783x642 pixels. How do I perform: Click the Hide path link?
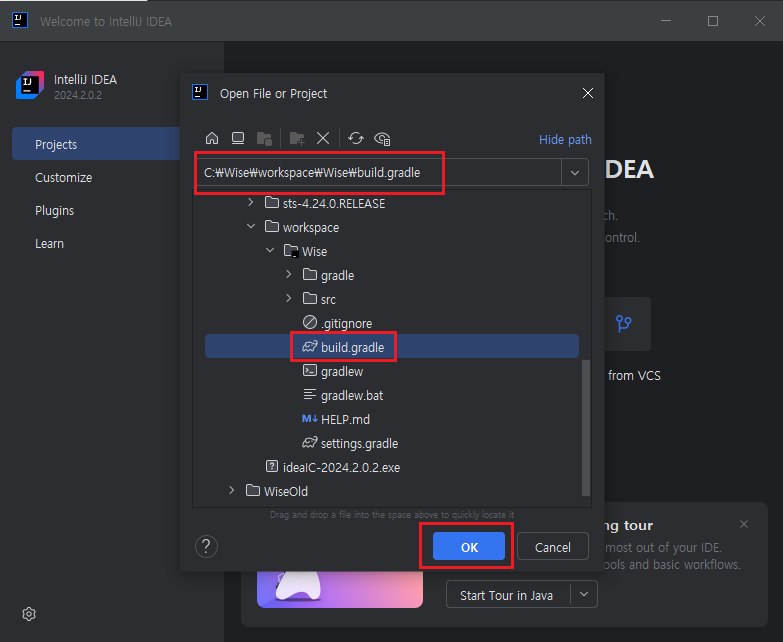point(565,140)
